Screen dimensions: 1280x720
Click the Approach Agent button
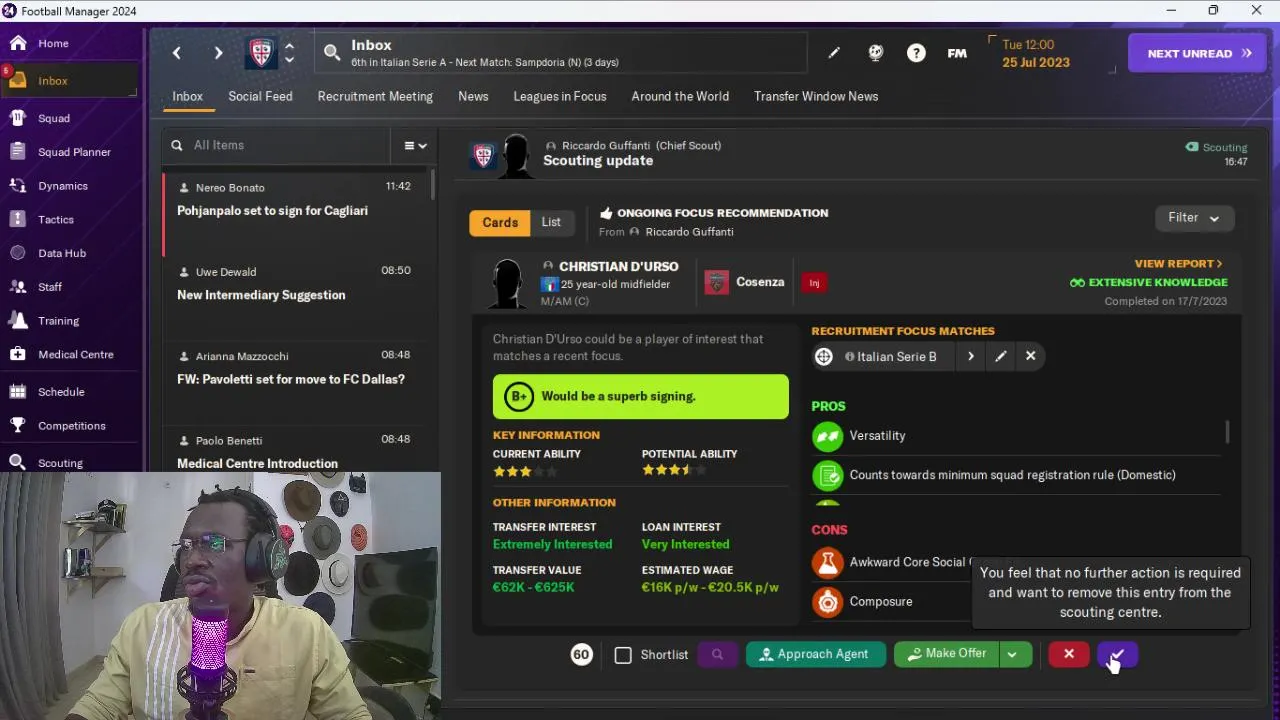click(x=815, y=655)
